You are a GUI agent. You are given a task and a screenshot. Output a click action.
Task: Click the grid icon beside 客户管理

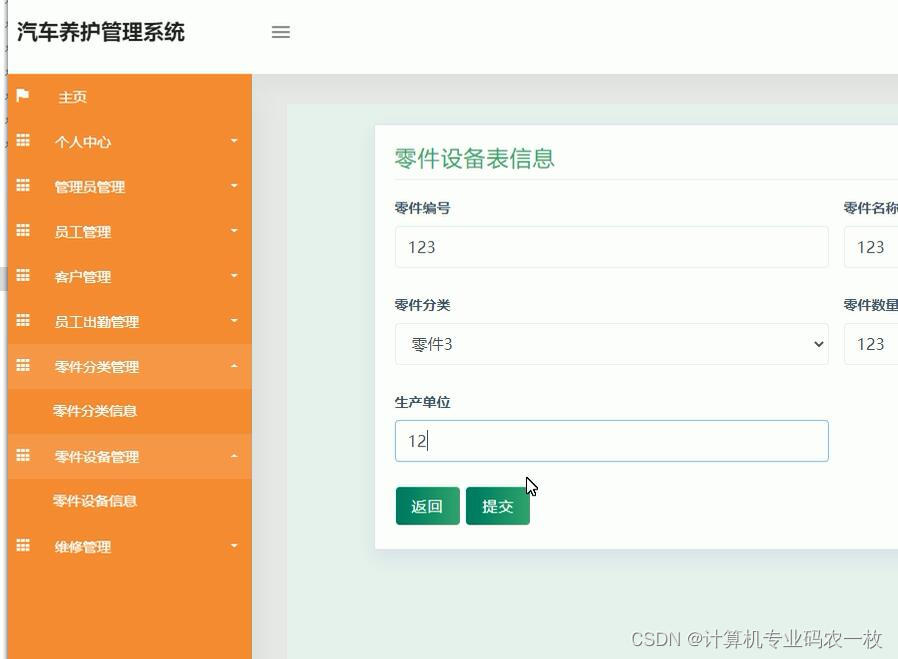pos(23,276)
